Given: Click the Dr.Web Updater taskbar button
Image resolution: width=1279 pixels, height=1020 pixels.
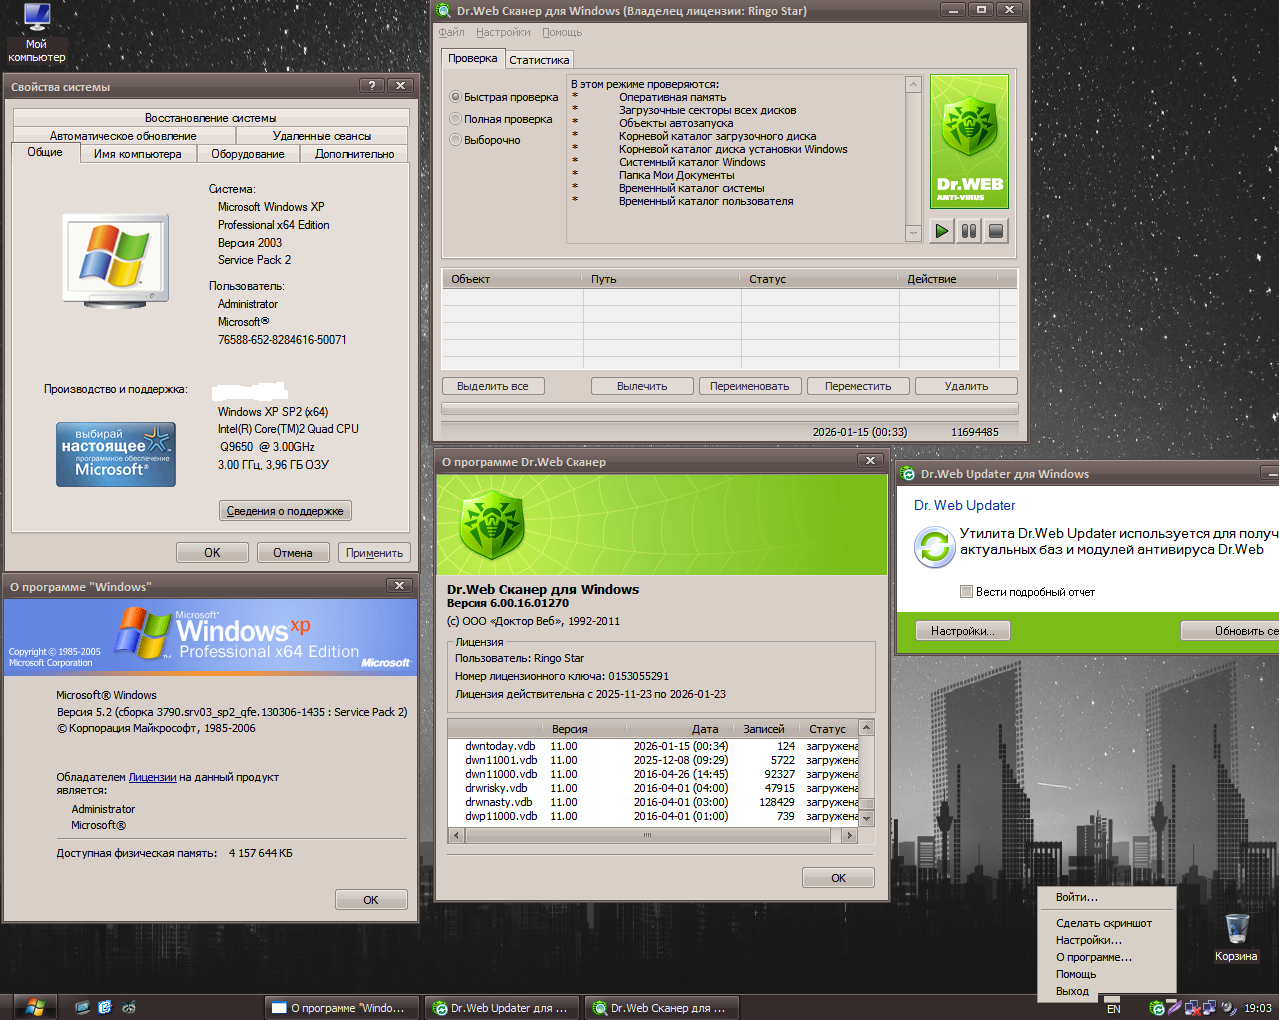Looking at the screenshot, I should pyautogui.click(x=500, y=1008).
